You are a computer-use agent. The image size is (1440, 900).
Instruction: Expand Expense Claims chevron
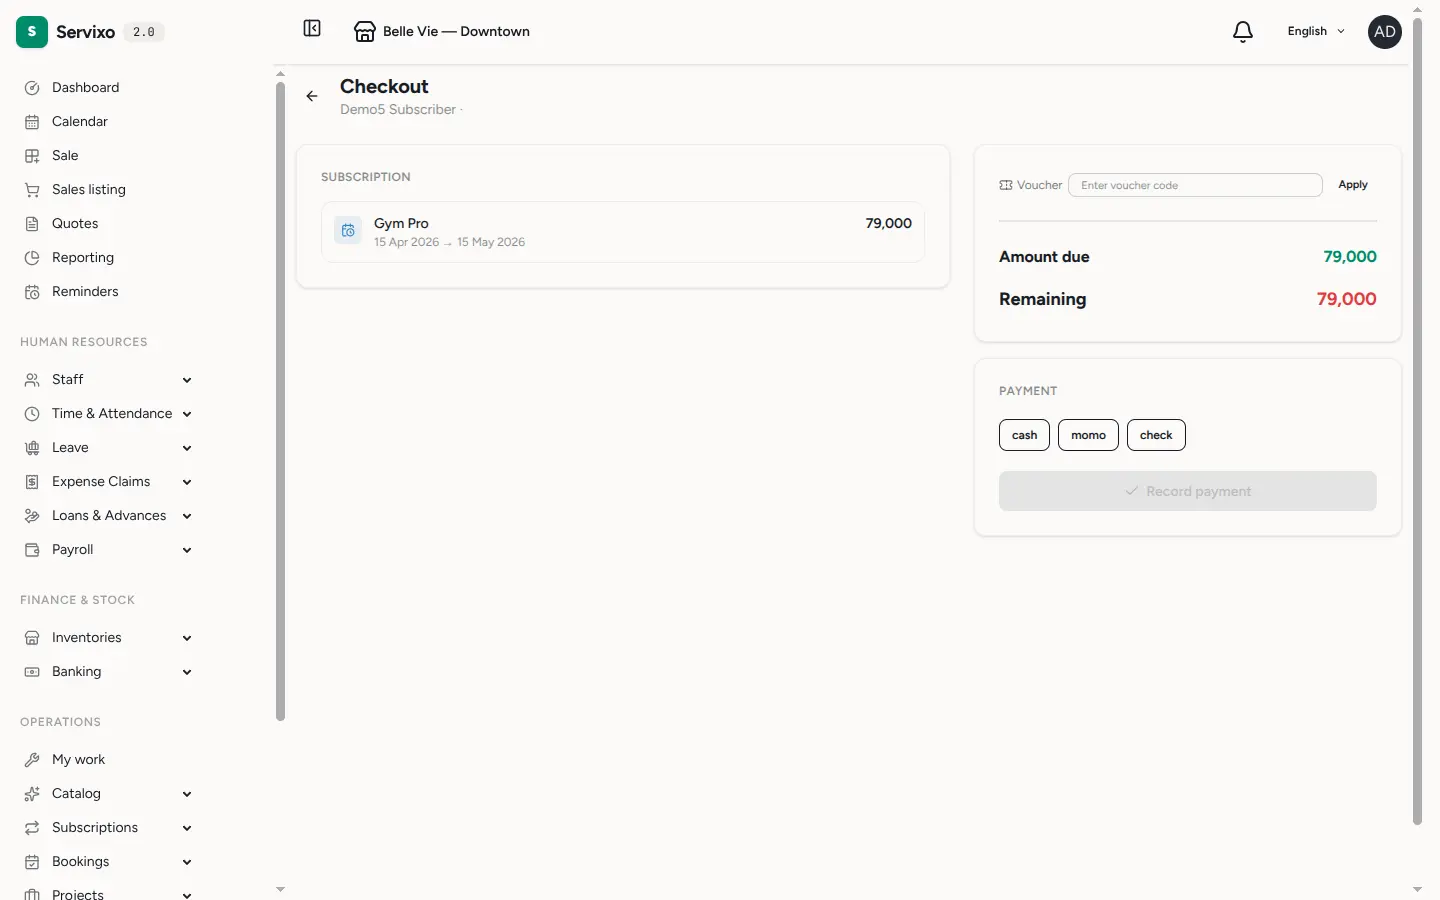187,482
